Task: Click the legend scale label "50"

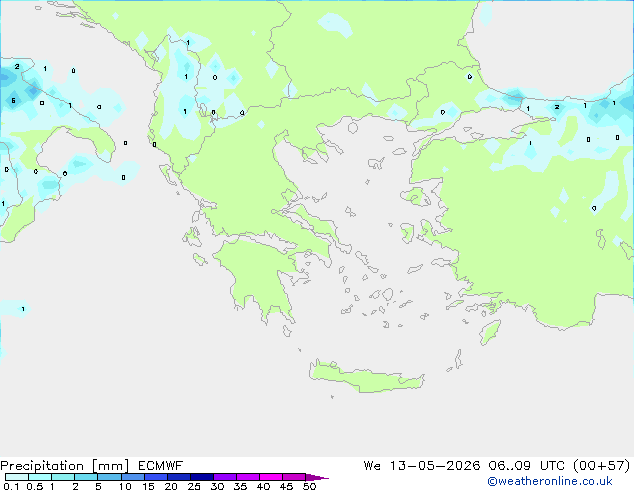Action: (x=309, y=486)
